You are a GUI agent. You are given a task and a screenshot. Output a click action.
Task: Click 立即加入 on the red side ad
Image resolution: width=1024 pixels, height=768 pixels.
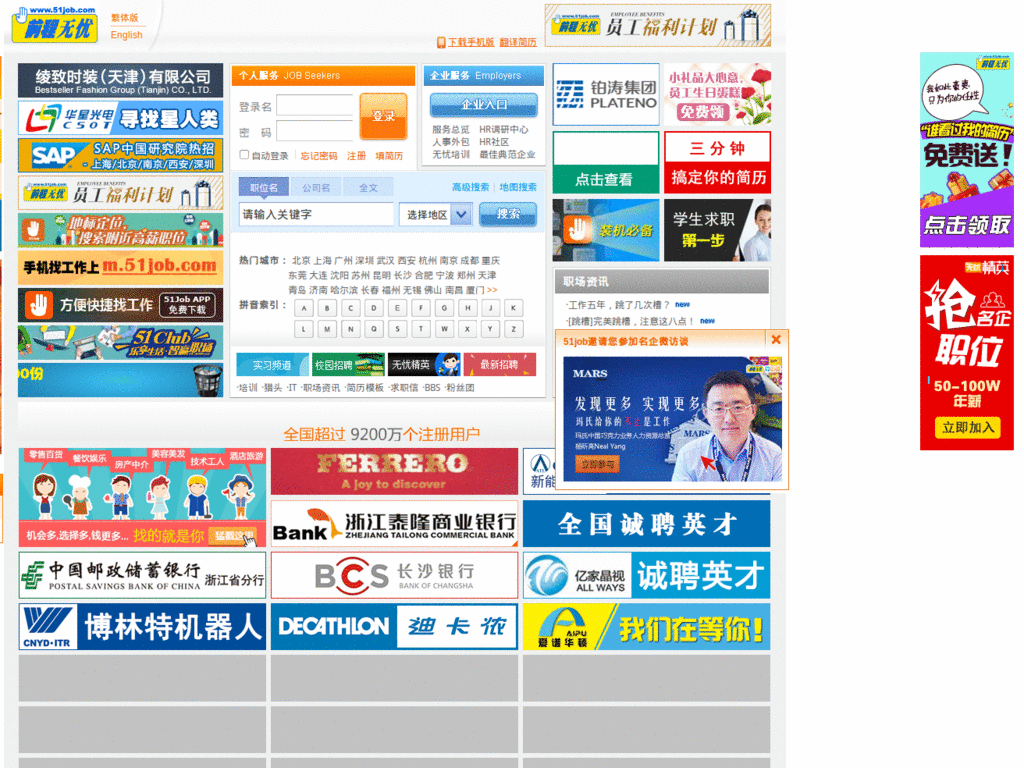(967, 428)
